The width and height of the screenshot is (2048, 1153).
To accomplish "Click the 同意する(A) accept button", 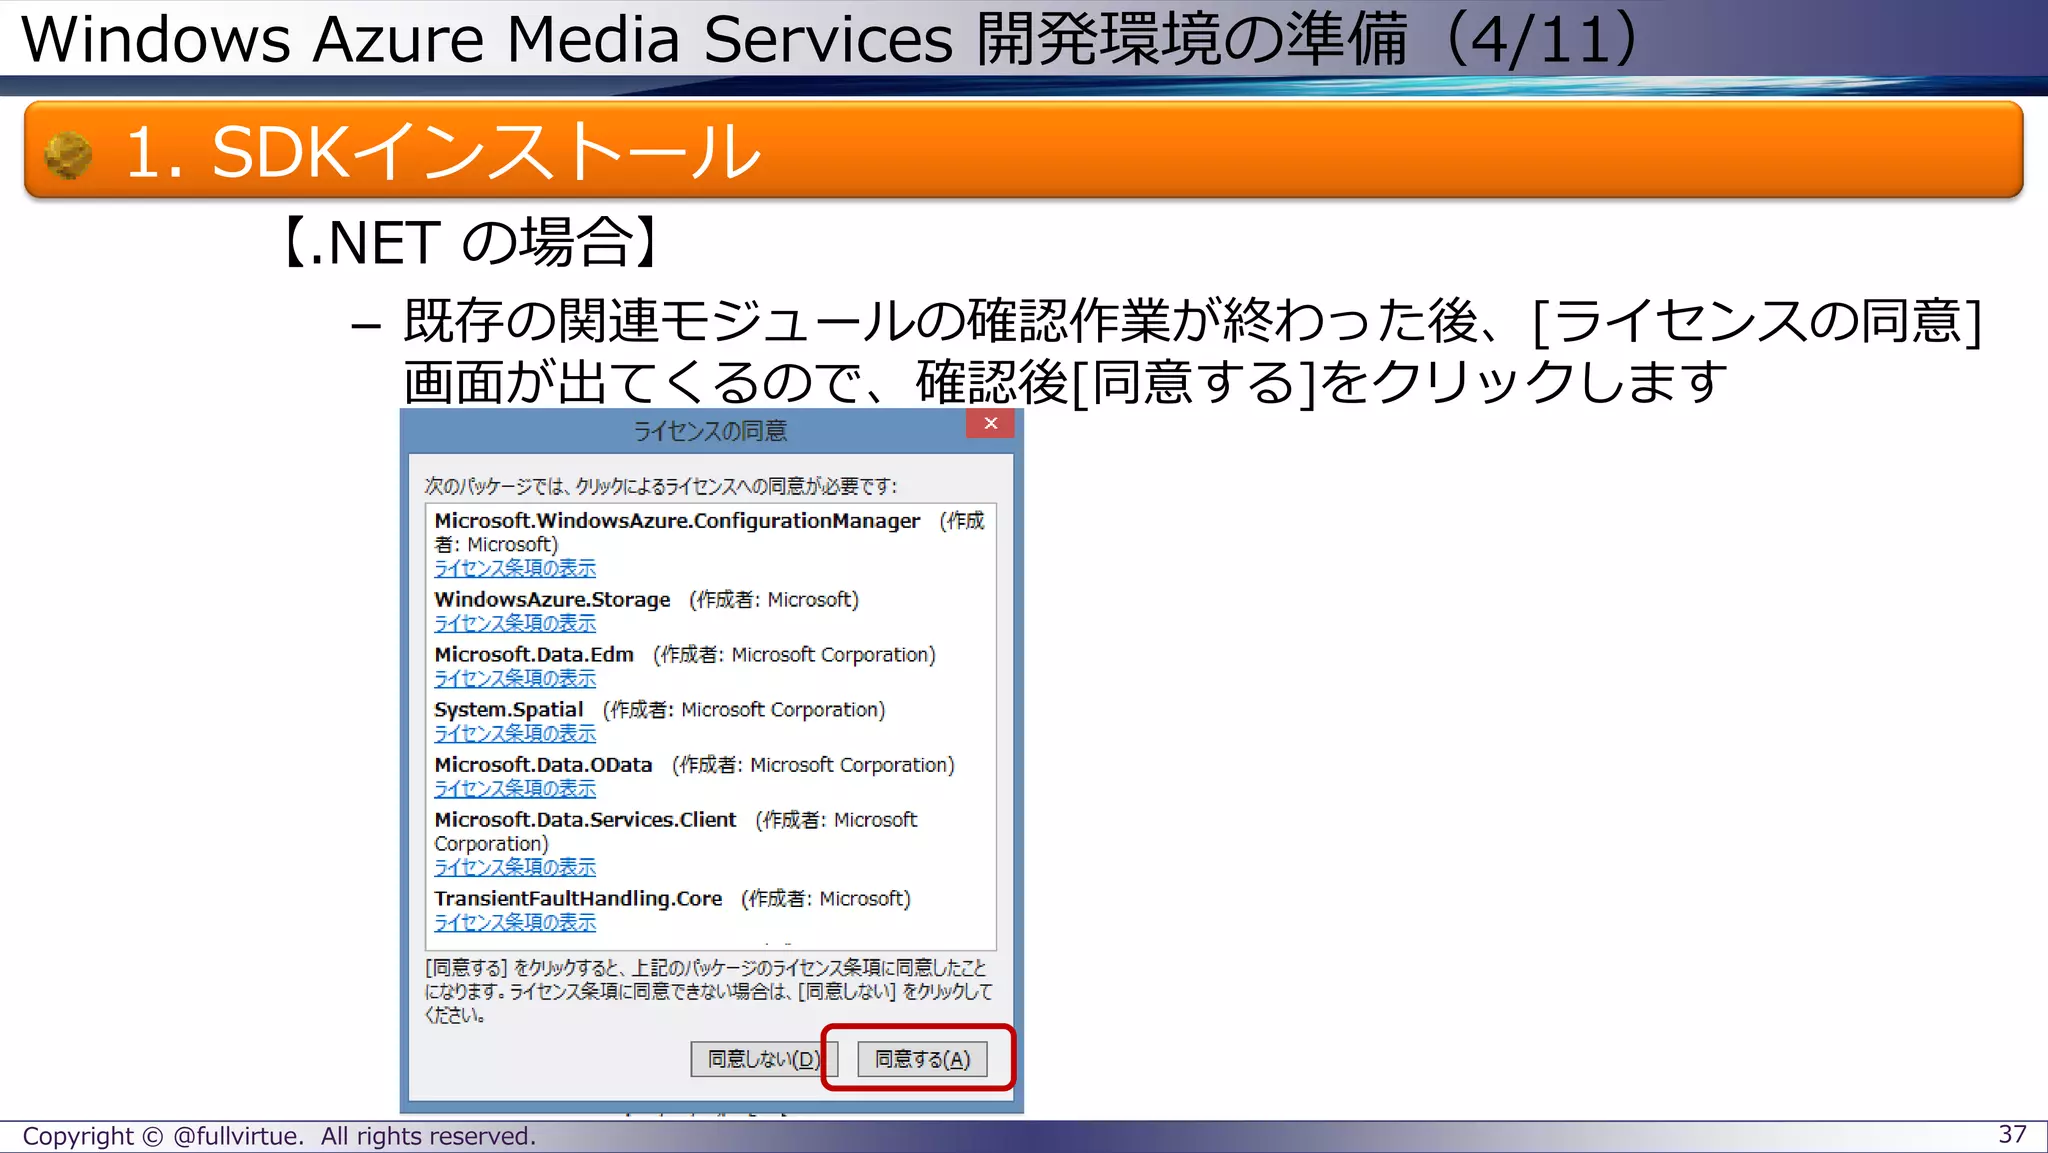I will tap(922, 1059).
